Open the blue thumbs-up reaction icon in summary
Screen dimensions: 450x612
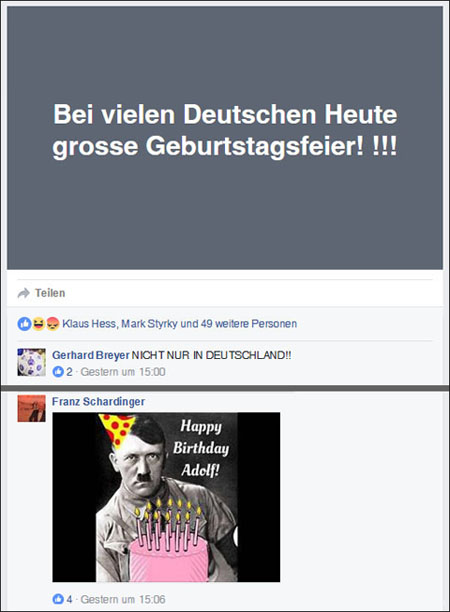tap(24, 324)
